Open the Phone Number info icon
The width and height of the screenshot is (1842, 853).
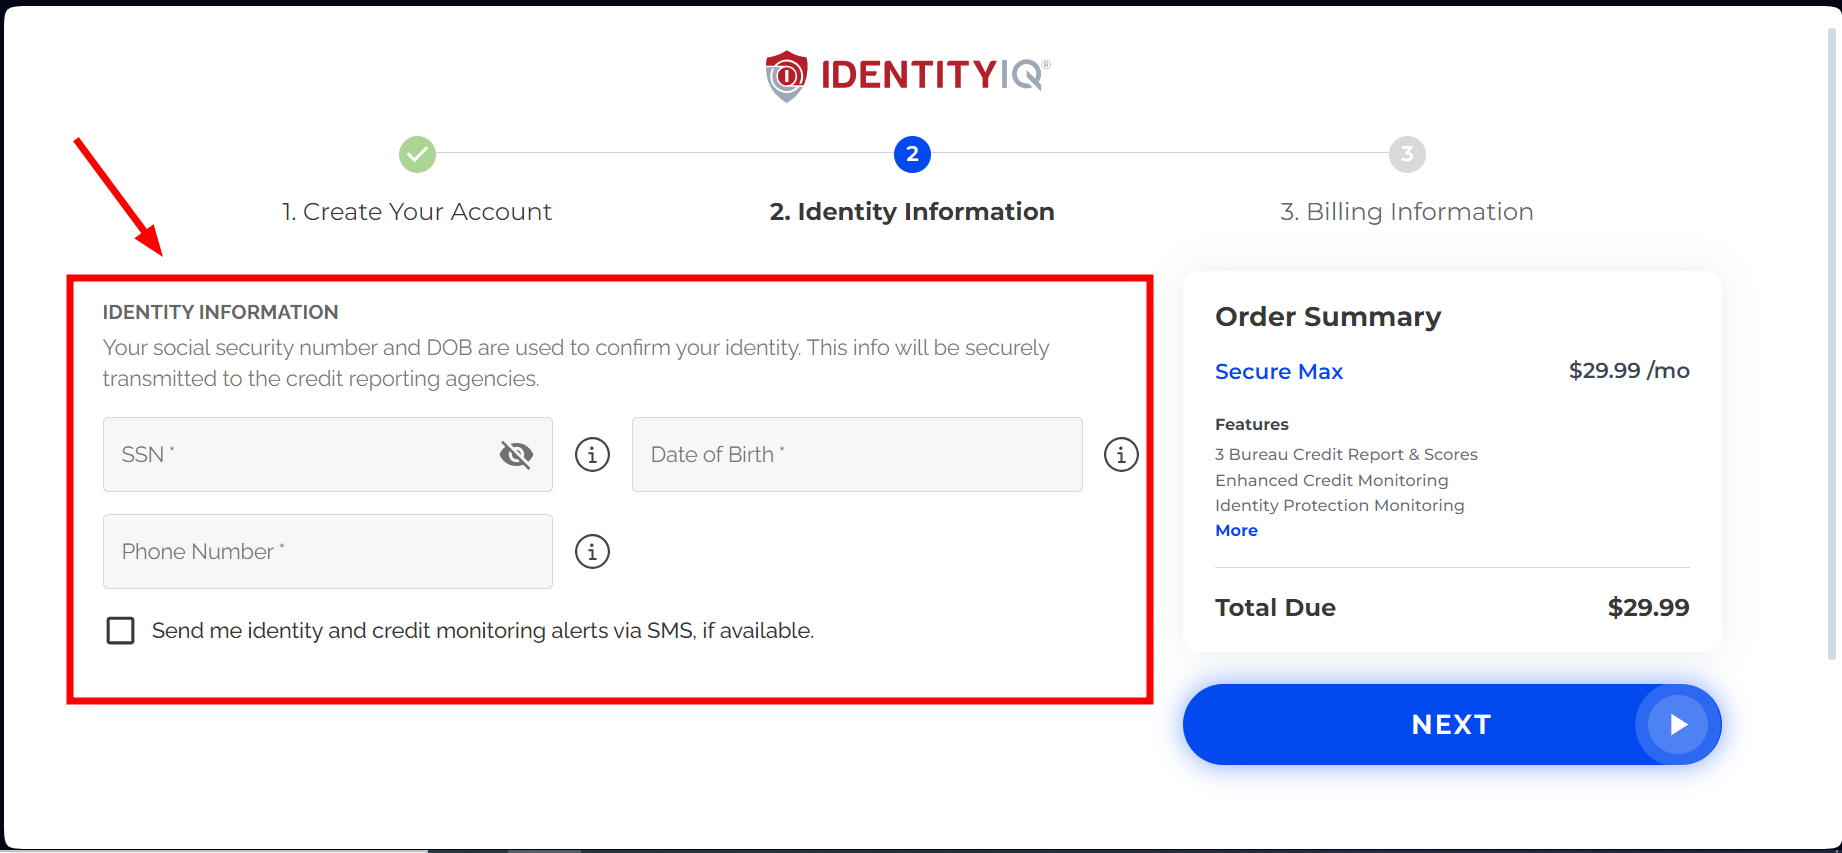tap(592, 551)
